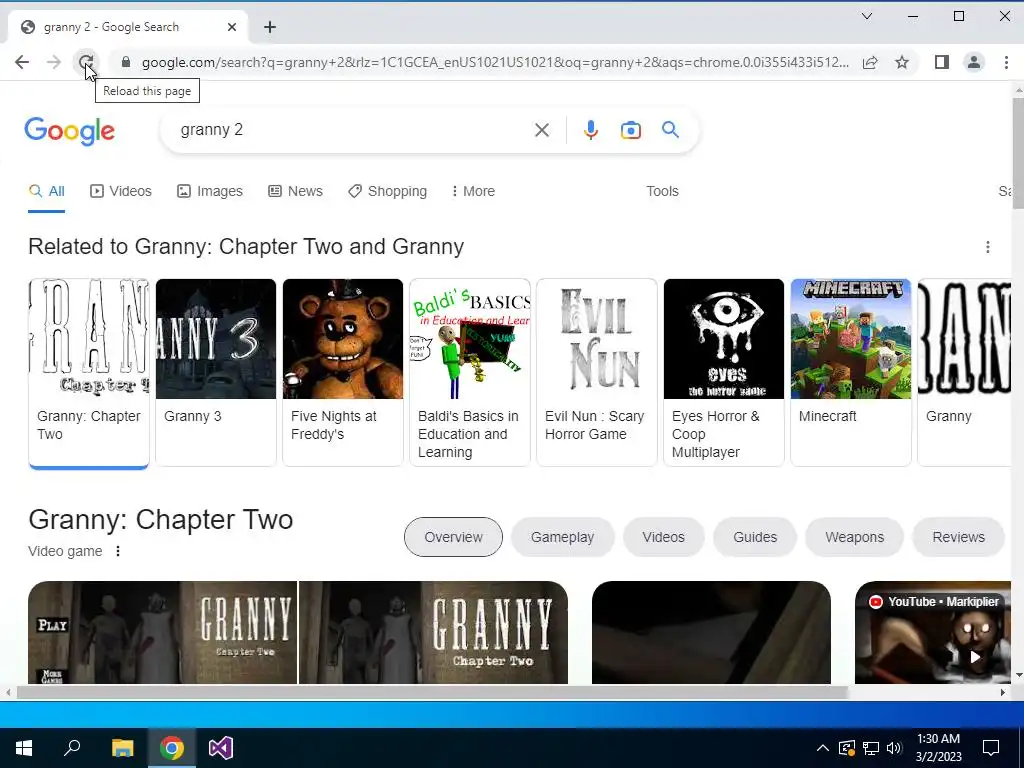Viewport: 1024px width, 768px height.
Task: Open more options next to 'Video game'
Action: click(118, 551)
